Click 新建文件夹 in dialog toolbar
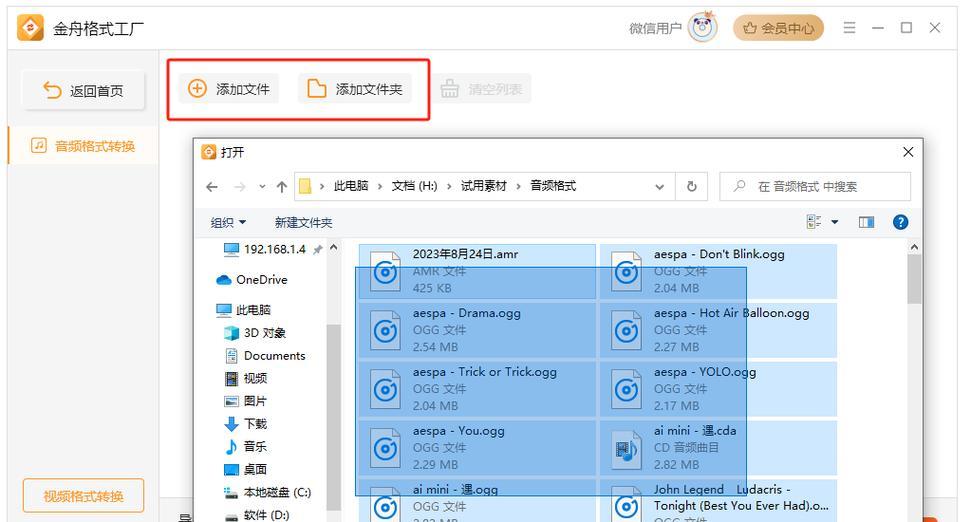 coord(303,222)
